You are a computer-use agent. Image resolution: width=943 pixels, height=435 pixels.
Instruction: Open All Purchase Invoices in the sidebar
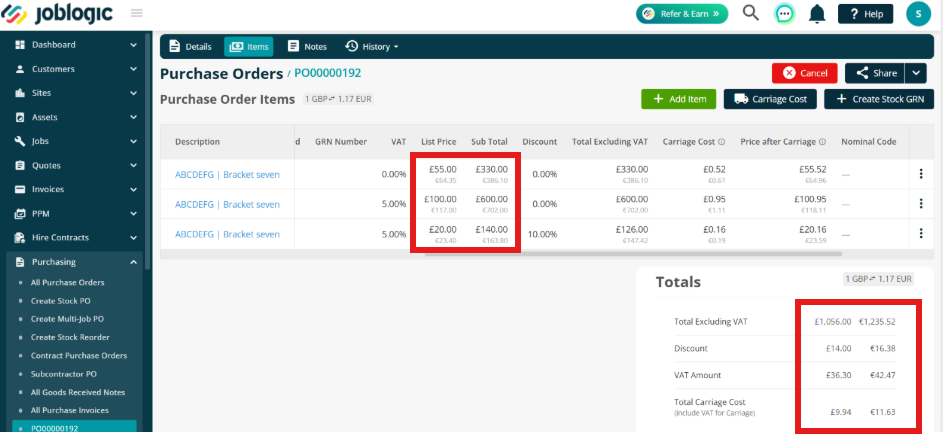70,410
